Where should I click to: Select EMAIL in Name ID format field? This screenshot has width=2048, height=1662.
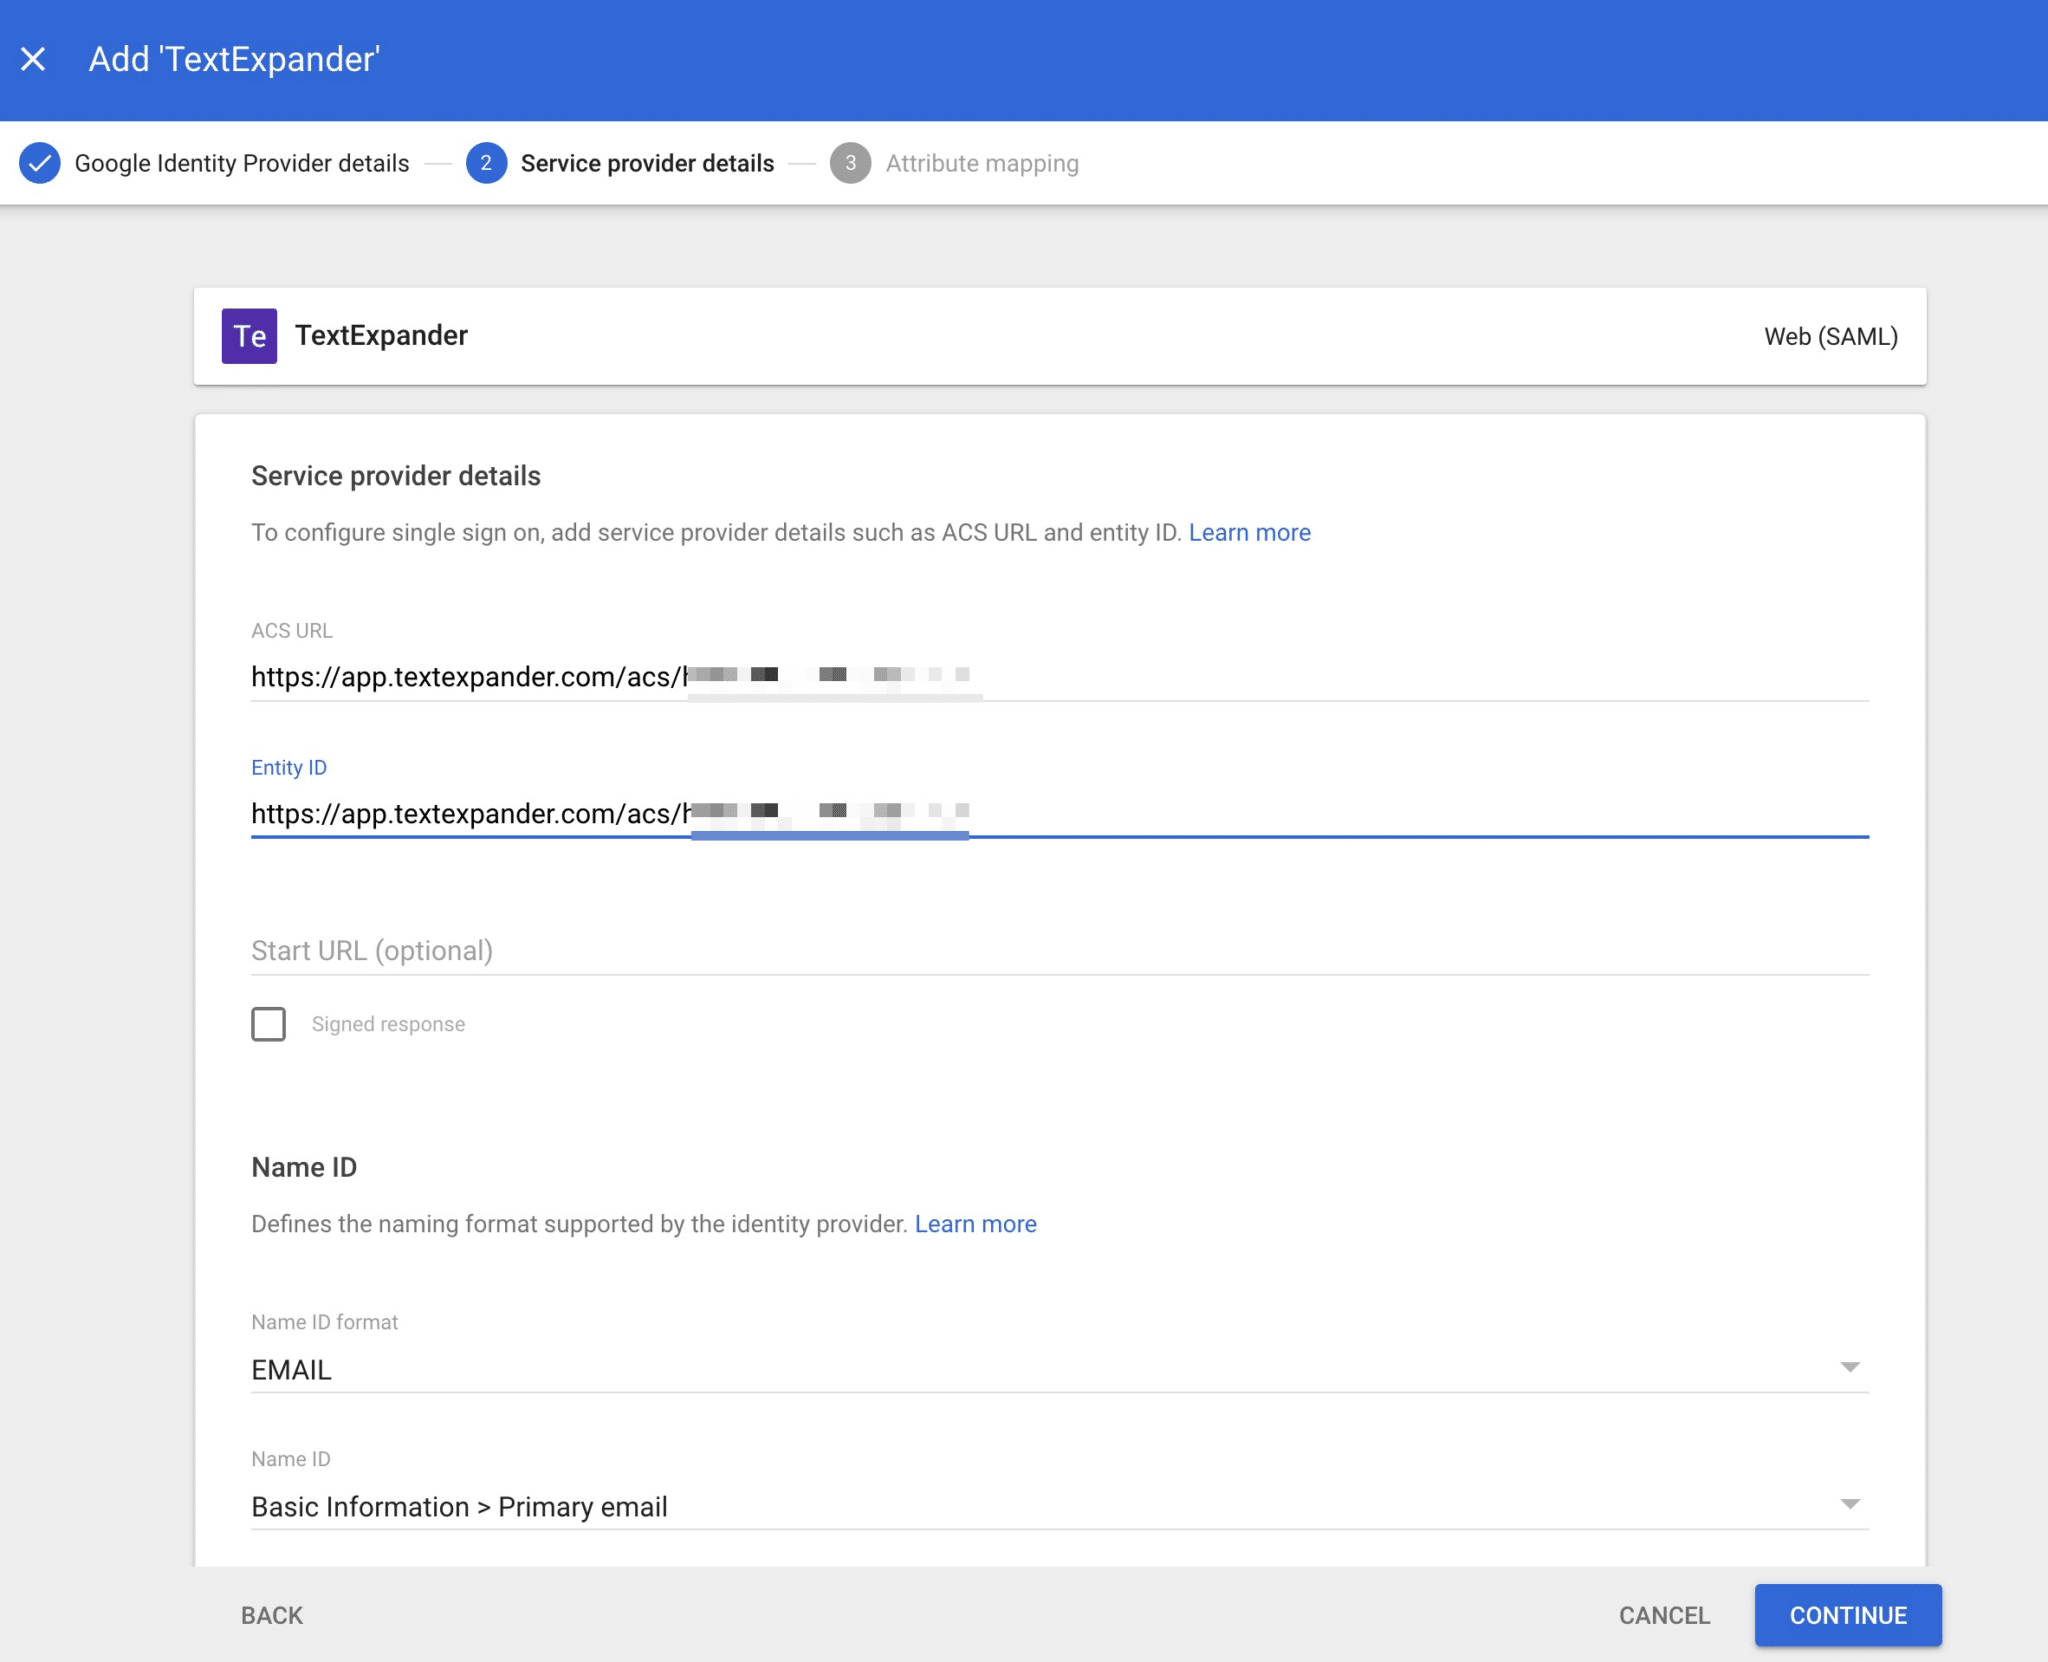1060,1369
